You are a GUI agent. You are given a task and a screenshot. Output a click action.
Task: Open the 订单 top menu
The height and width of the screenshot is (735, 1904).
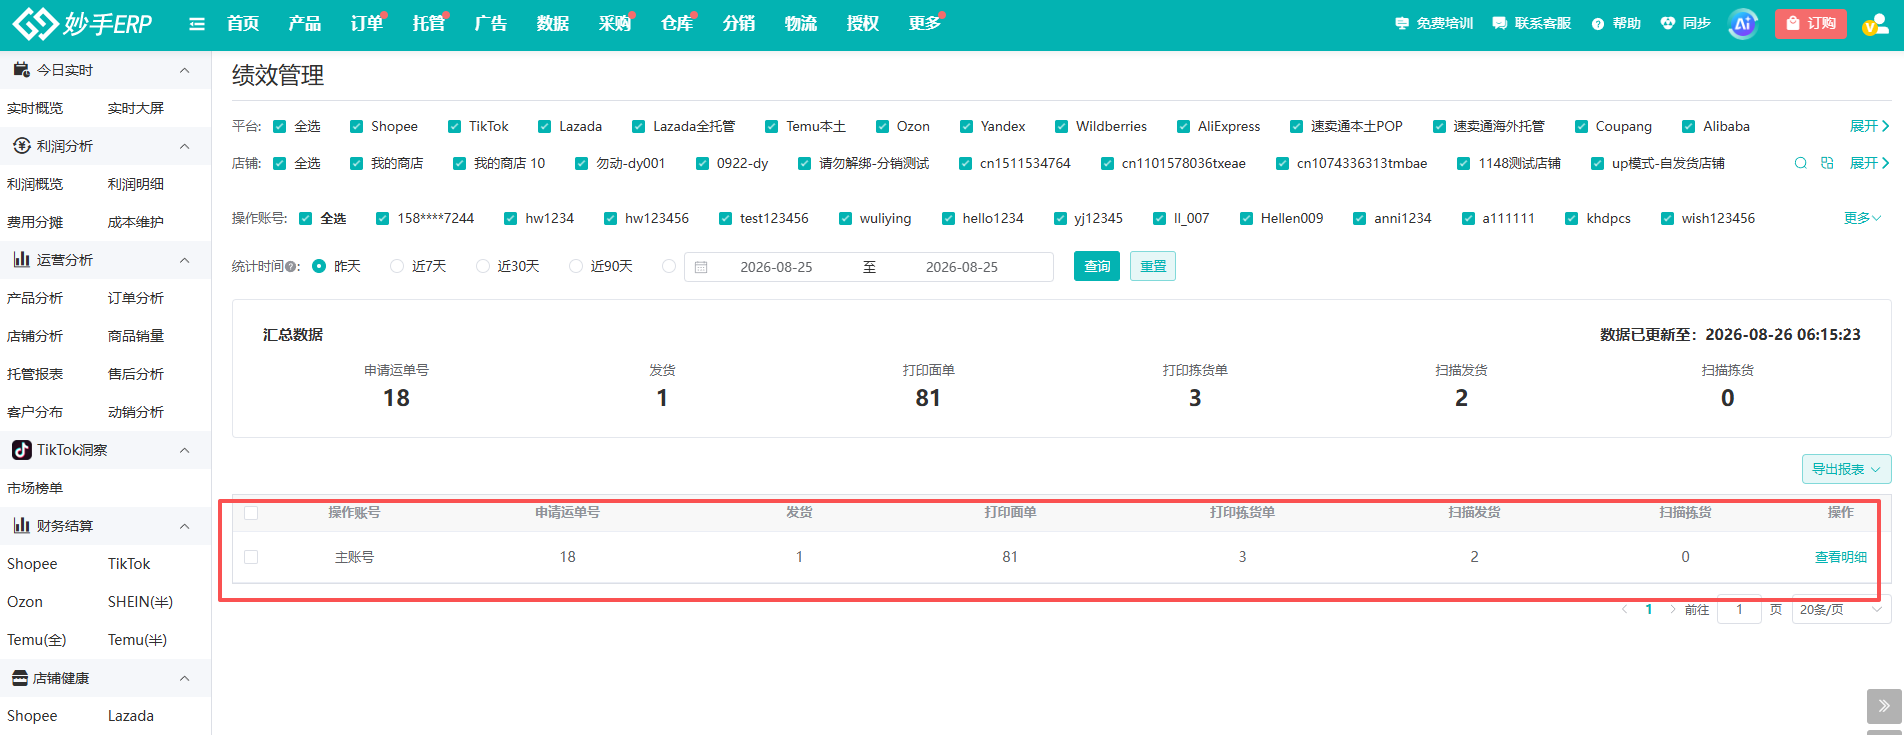click(x=367, y=23)
